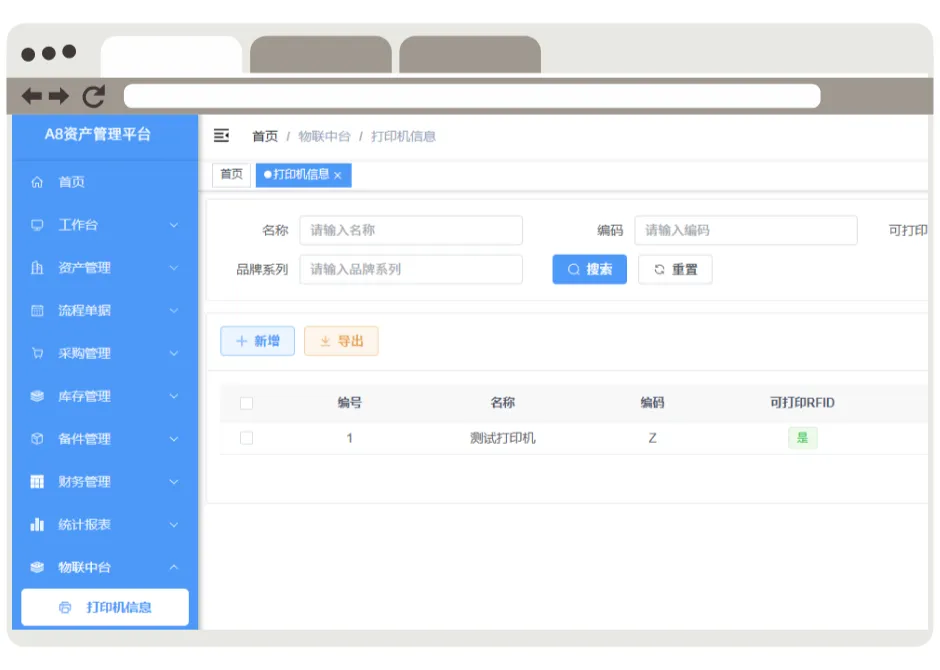Viewport: 940px width, 670px height.
Task: Open 打印机信息 submenu item
Action: pyautogui.click(x=105, y=608)
